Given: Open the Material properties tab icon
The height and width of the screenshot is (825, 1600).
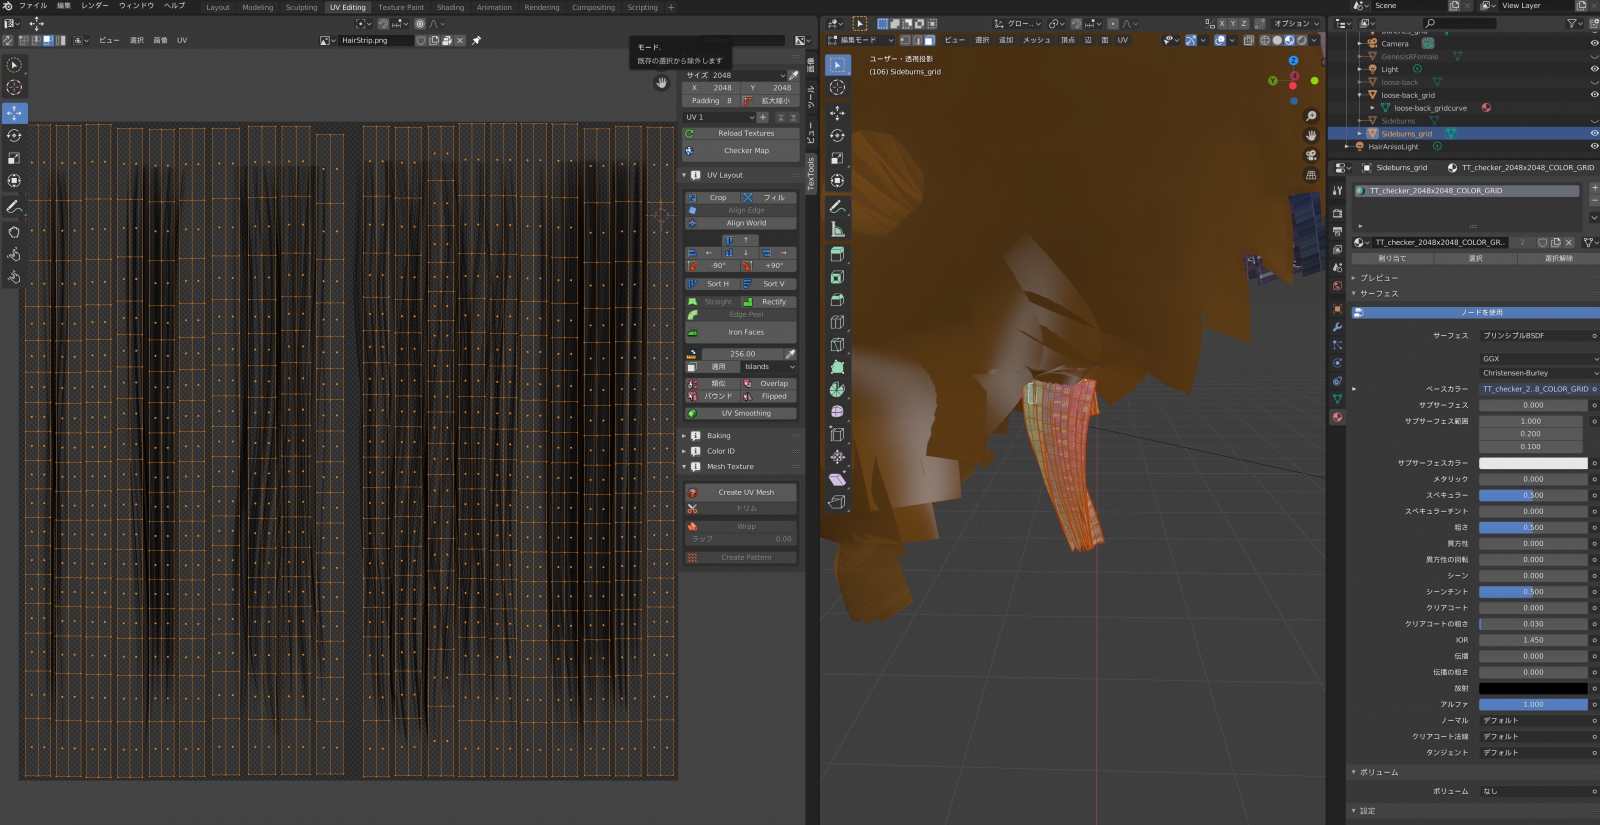Looking at the screenshot, I should coord(1337,417).
